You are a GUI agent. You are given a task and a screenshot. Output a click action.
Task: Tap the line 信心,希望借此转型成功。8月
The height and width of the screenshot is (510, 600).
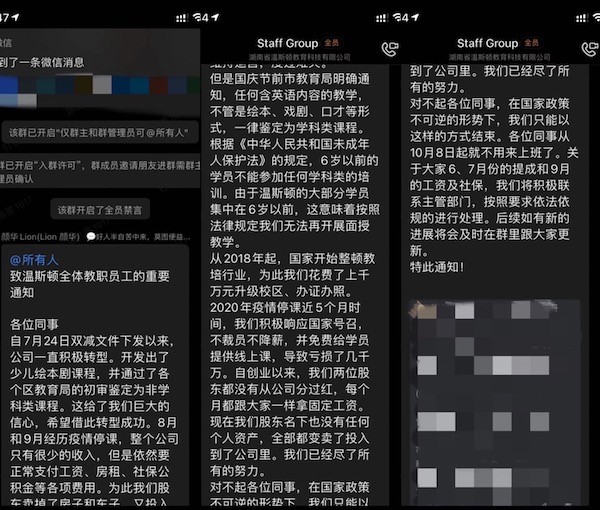94,423
